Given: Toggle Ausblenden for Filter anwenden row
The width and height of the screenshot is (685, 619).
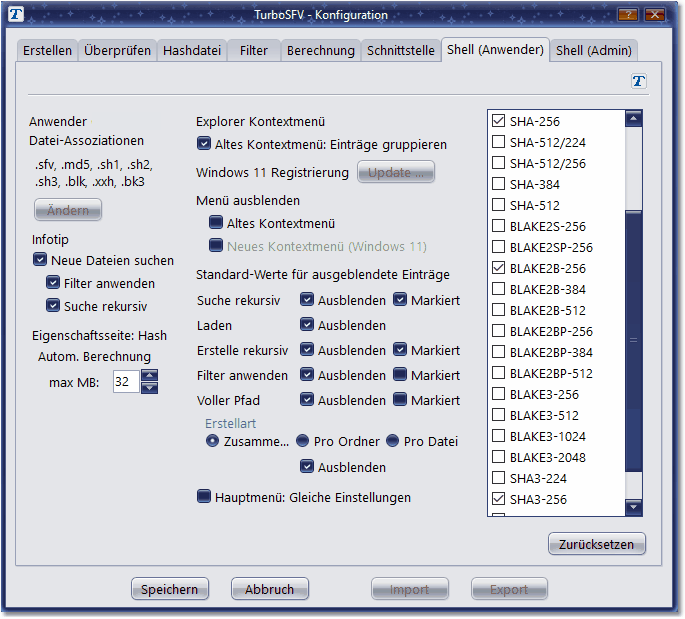Looking at the screenshot, I should point(307,374).
